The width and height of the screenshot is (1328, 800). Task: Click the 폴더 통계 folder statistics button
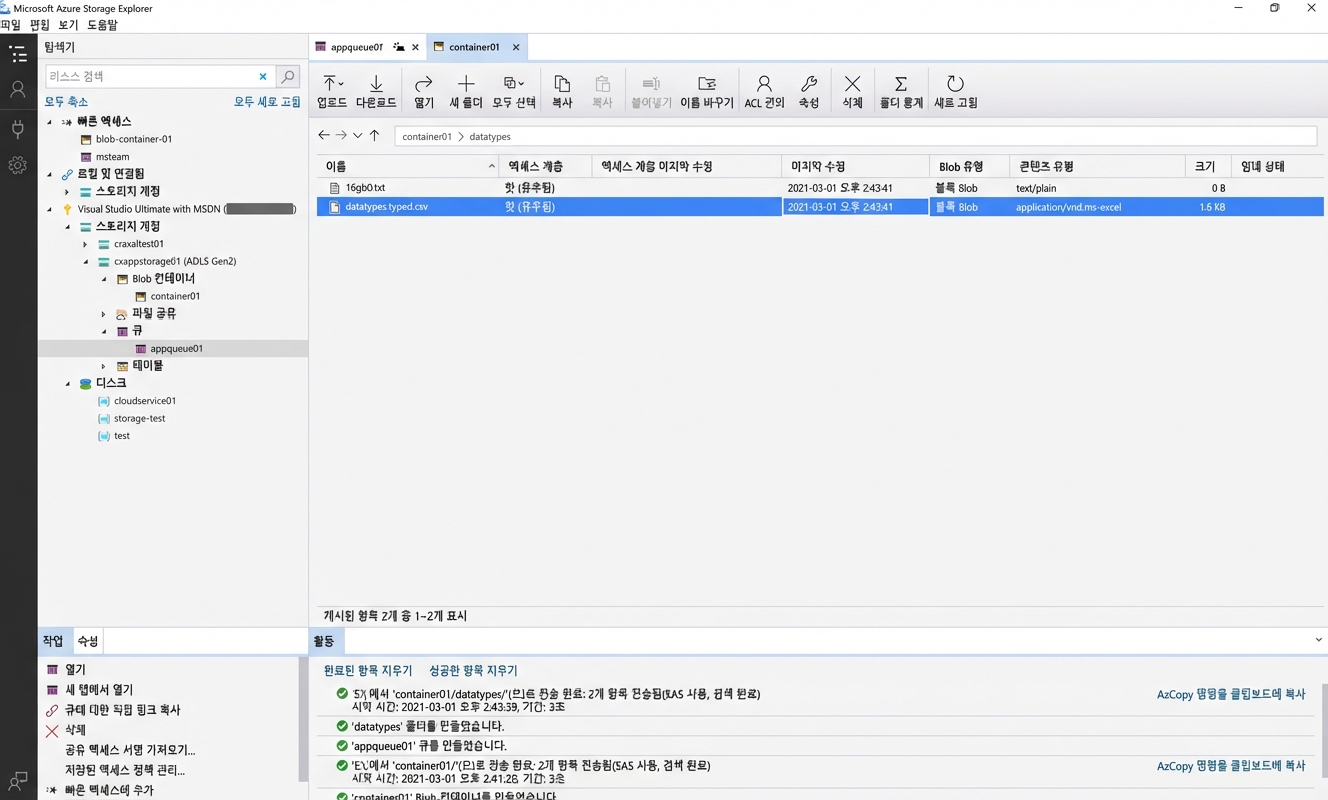[x=901, y=91]
